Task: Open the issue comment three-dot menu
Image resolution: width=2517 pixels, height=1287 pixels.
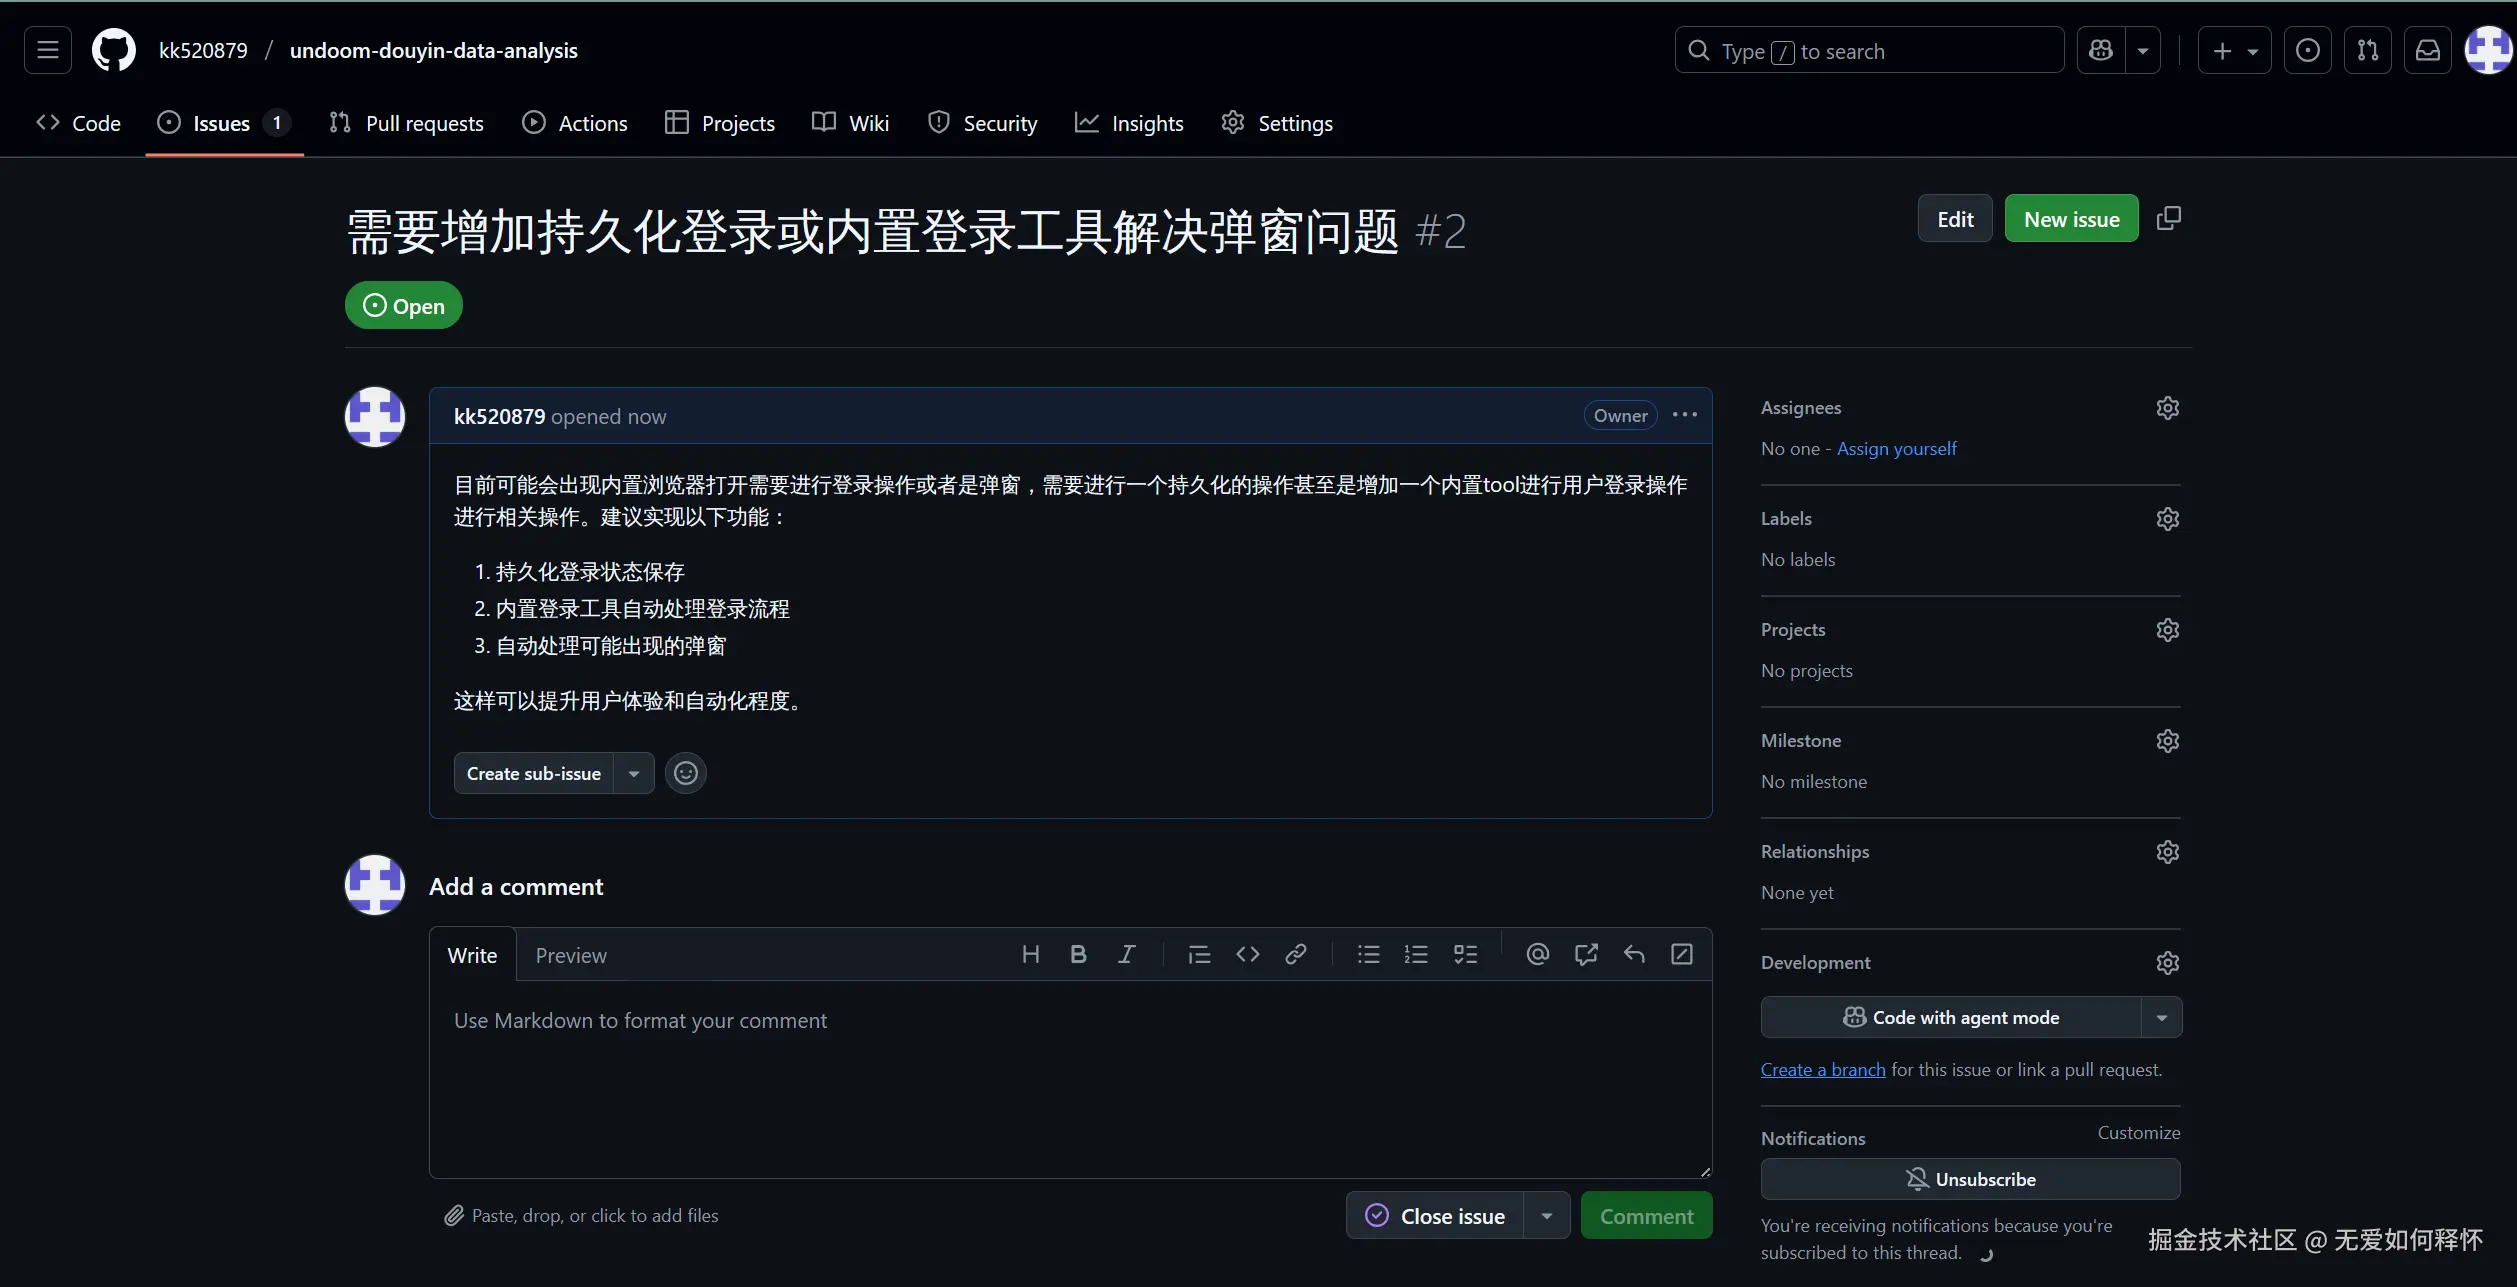Action: pyautogui.click(x=1685, y=415)
